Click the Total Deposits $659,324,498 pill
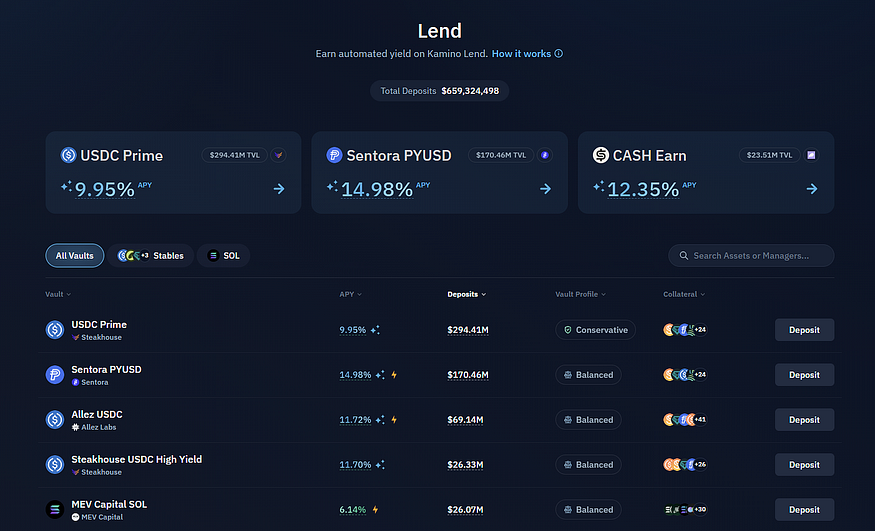 click(x=439, y=91)
